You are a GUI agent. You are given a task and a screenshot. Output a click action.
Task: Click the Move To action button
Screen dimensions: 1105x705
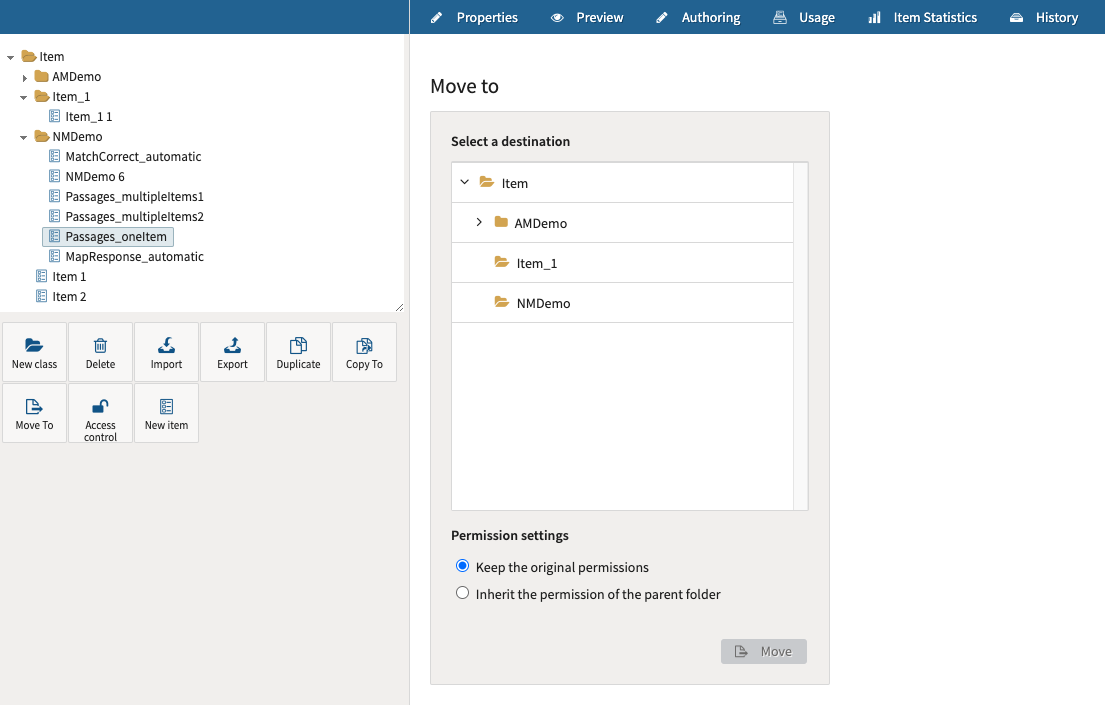(34, 412)
